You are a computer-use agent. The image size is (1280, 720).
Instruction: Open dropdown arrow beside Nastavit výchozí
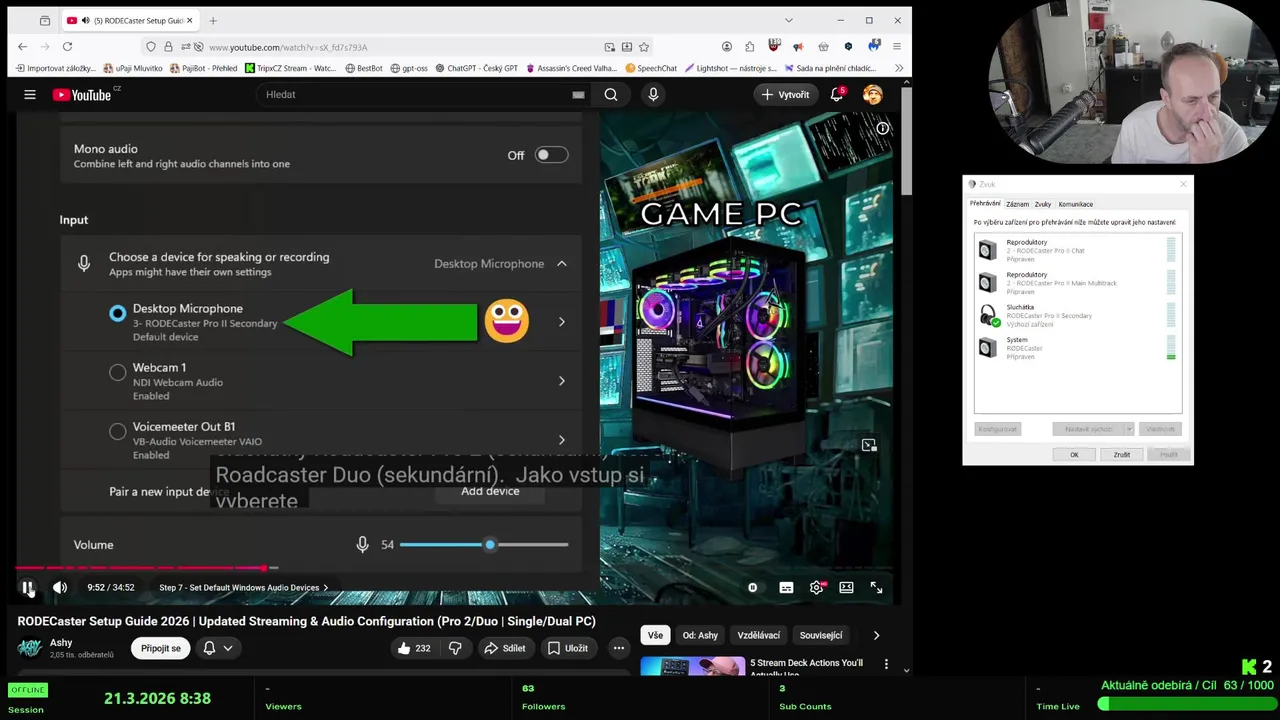[x=1129, y=429]
